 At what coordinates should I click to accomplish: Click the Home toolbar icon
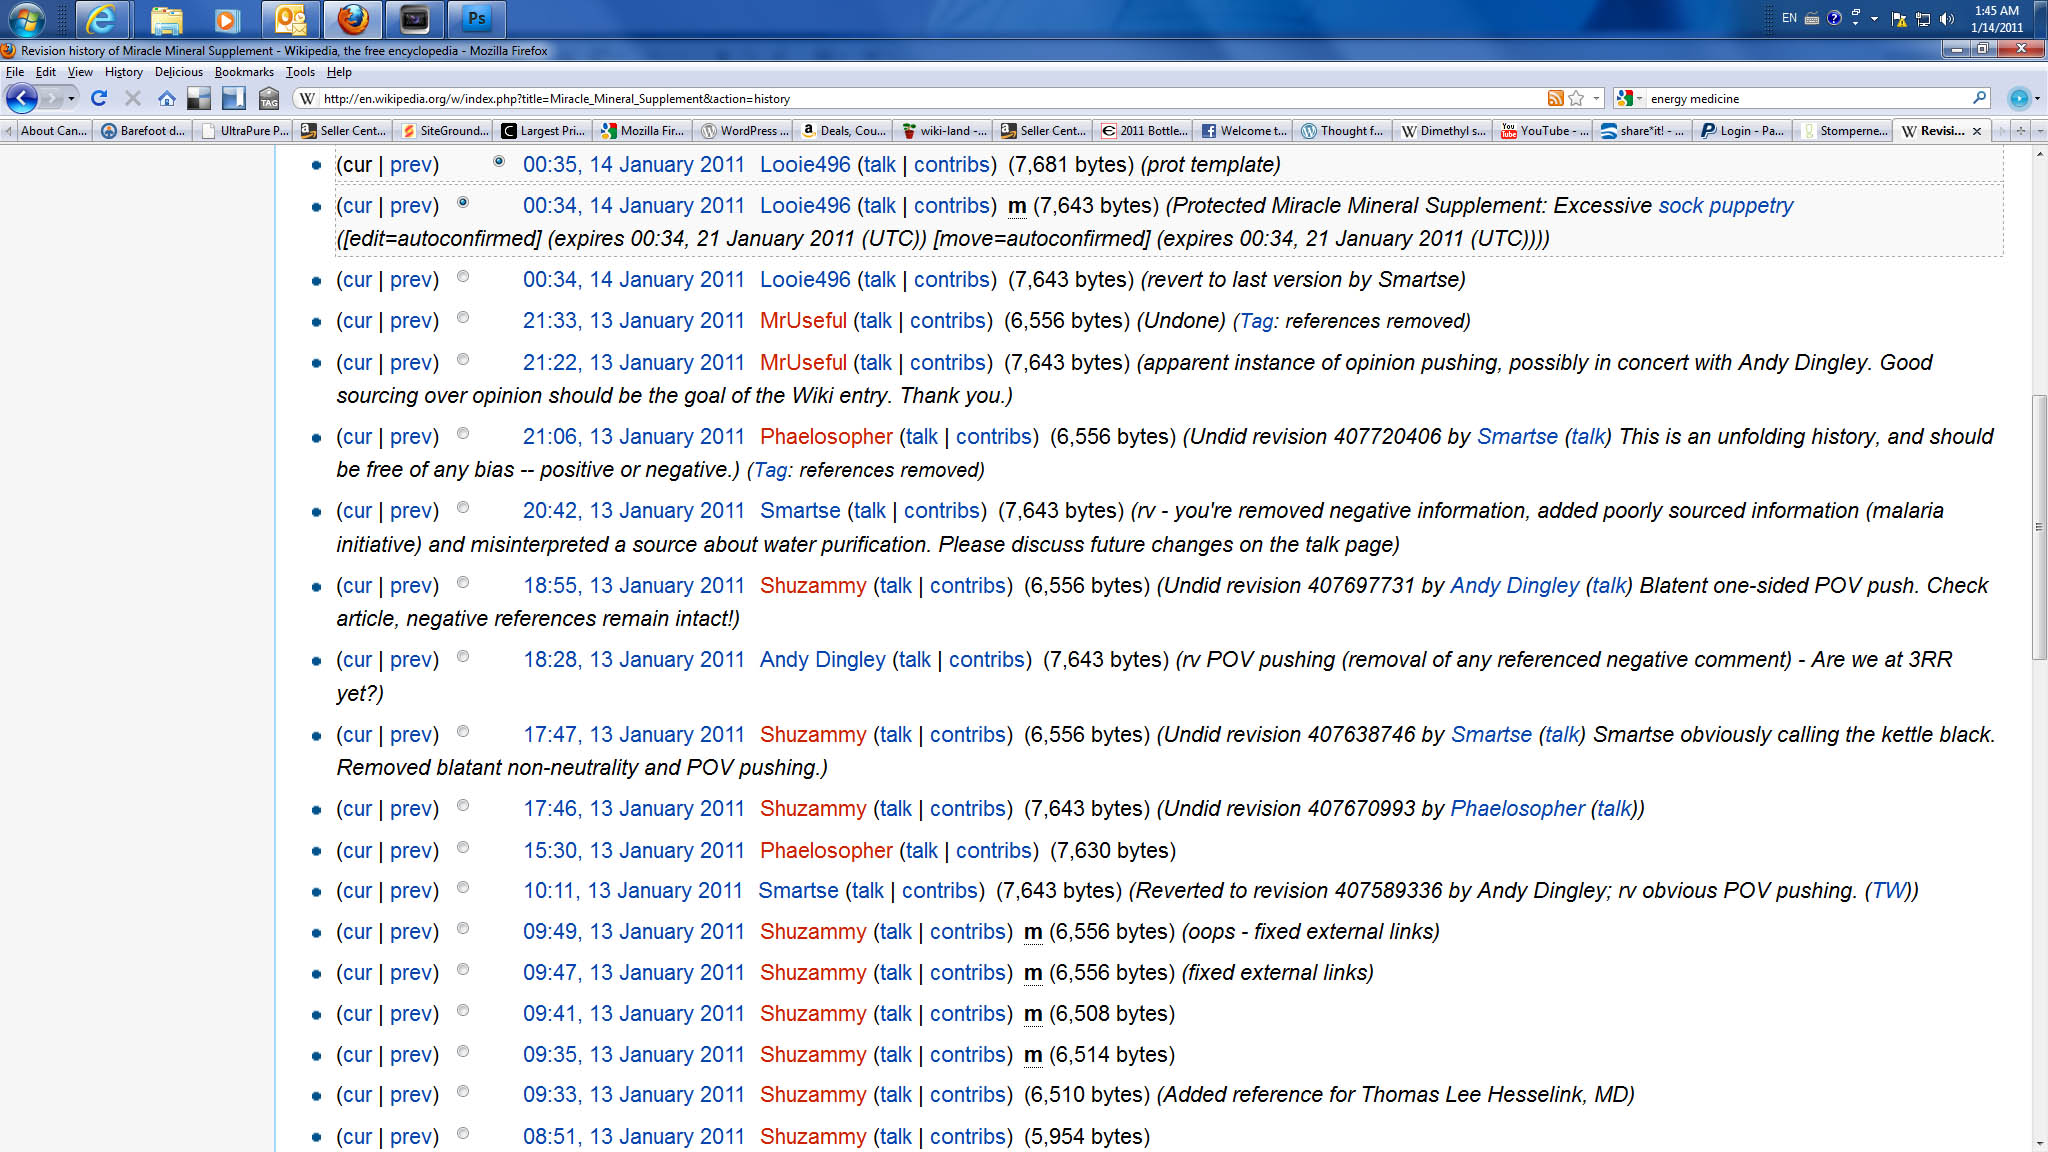(167, 98)
